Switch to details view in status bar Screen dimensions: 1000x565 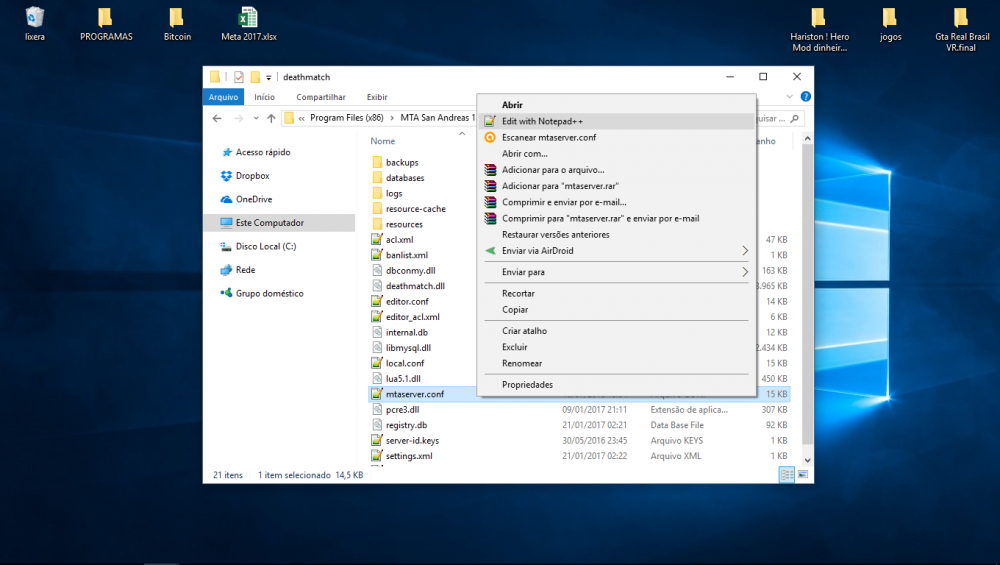(x=786, y=475)
